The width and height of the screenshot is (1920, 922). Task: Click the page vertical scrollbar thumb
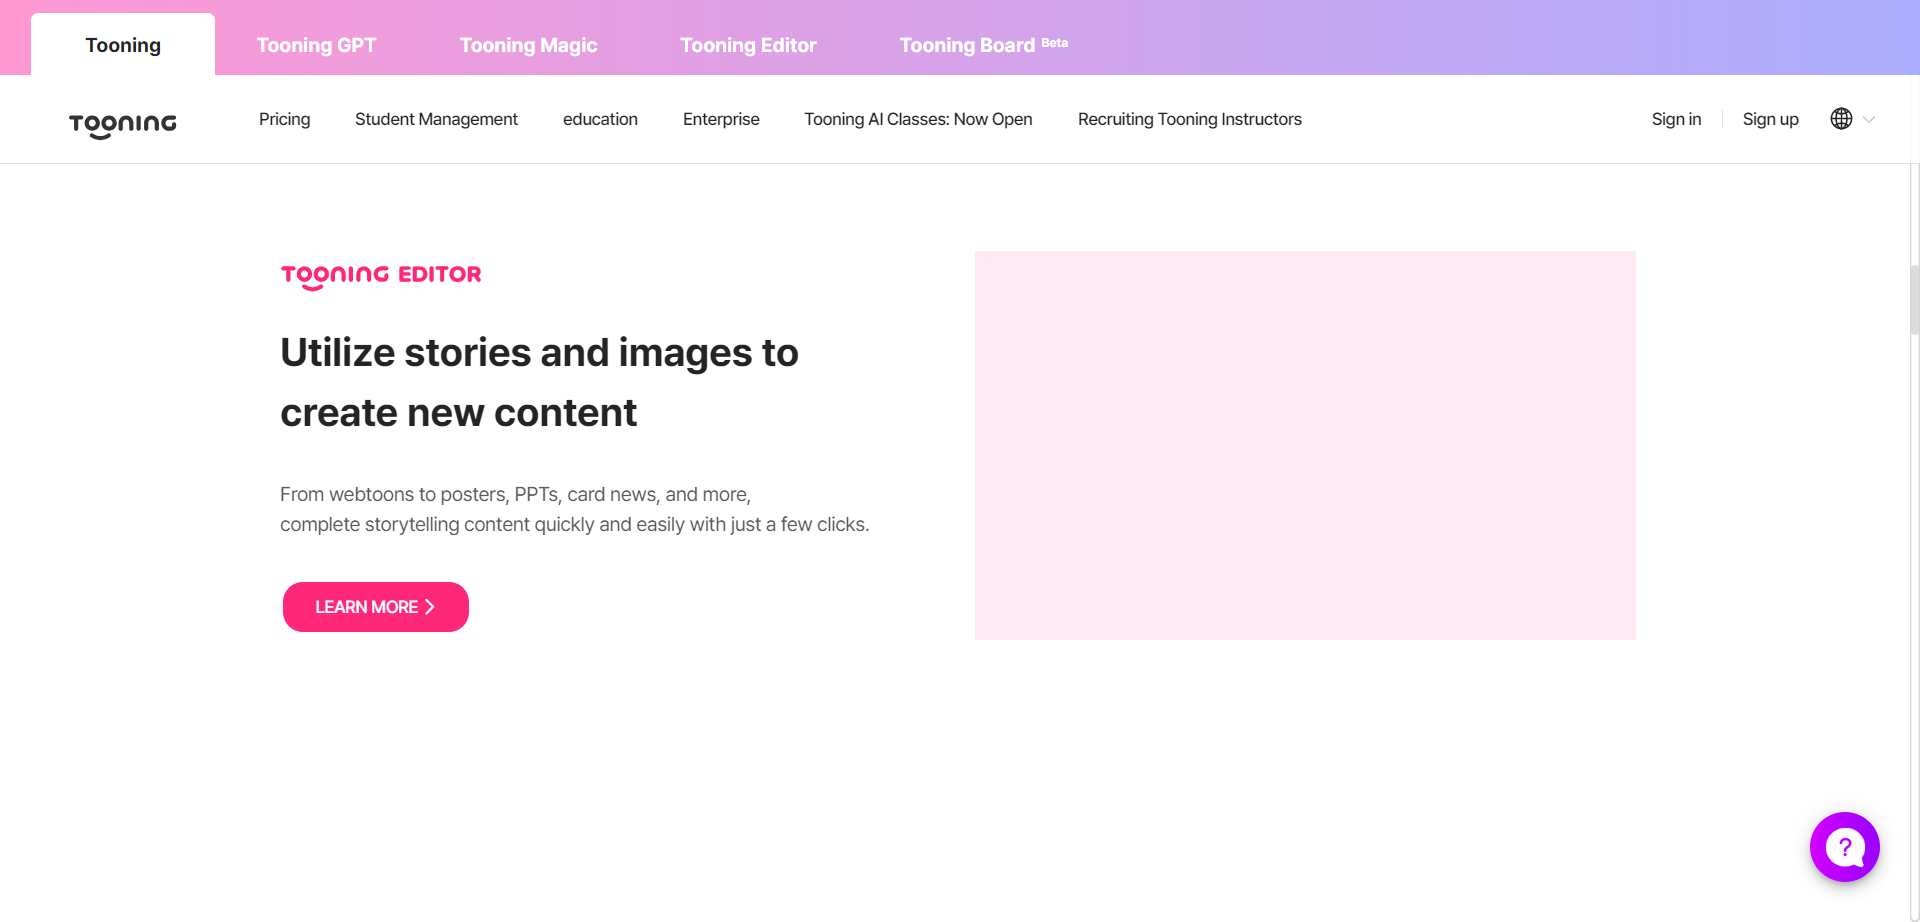click(1914, 299)
